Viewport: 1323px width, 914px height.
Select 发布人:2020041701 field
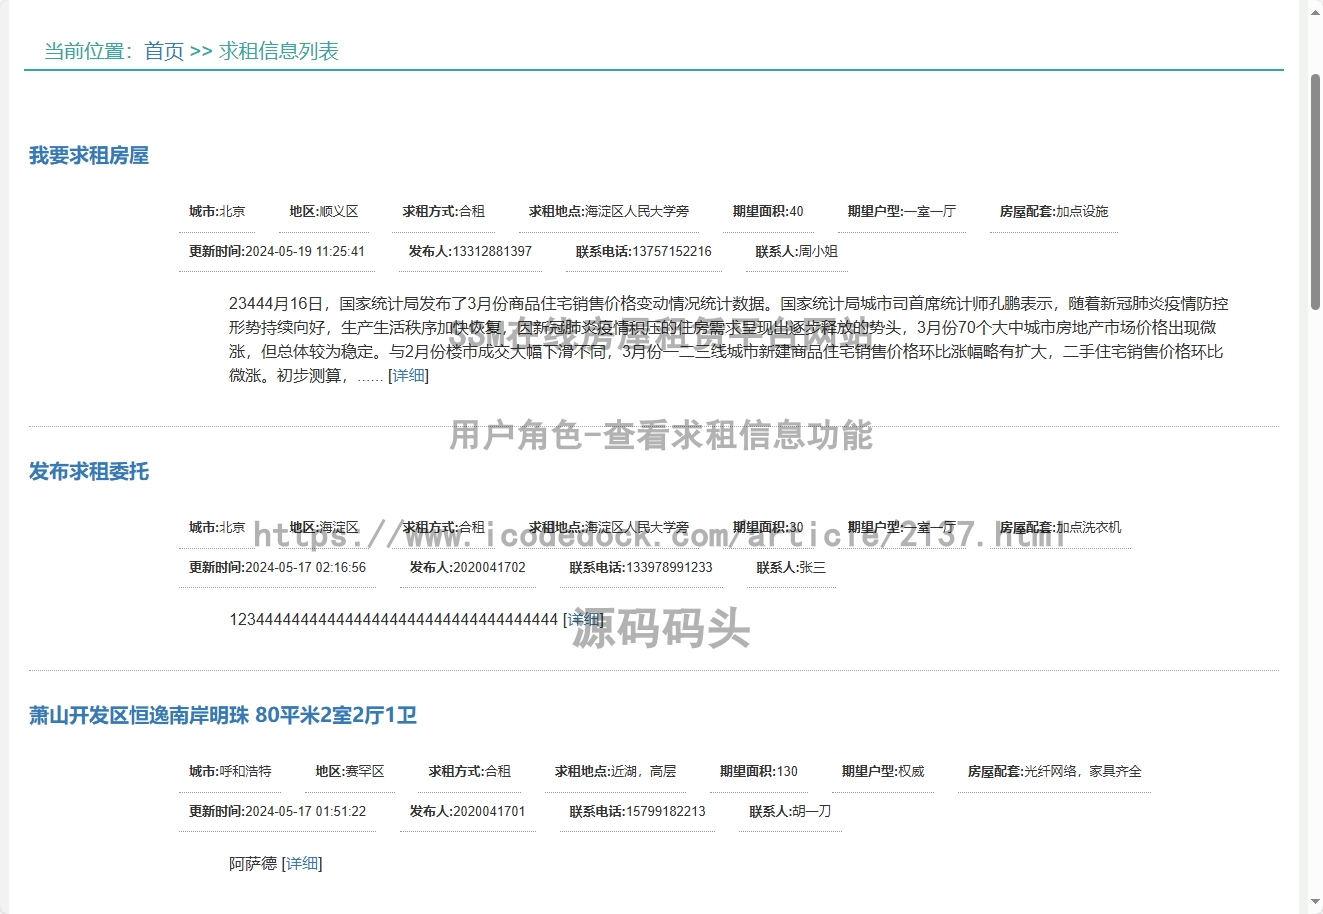click(467, 812)
